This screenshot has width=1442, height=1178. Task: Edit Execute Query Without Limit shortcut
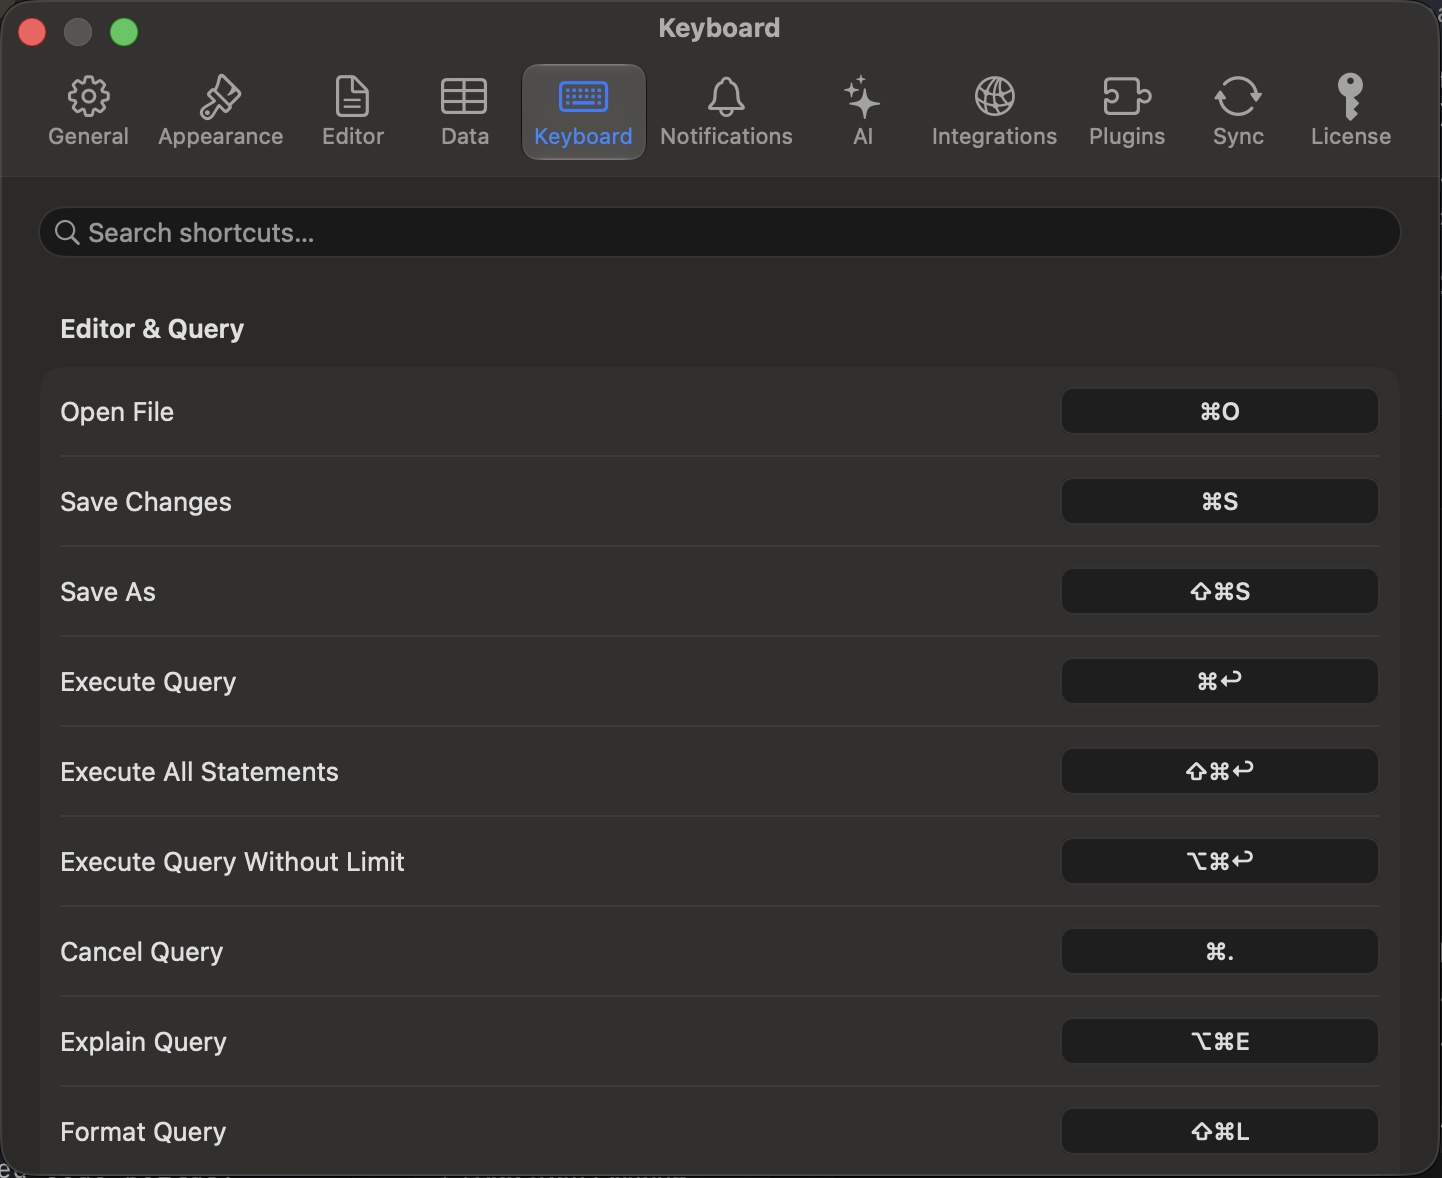pyautogui.click(x=1220, y=861)
